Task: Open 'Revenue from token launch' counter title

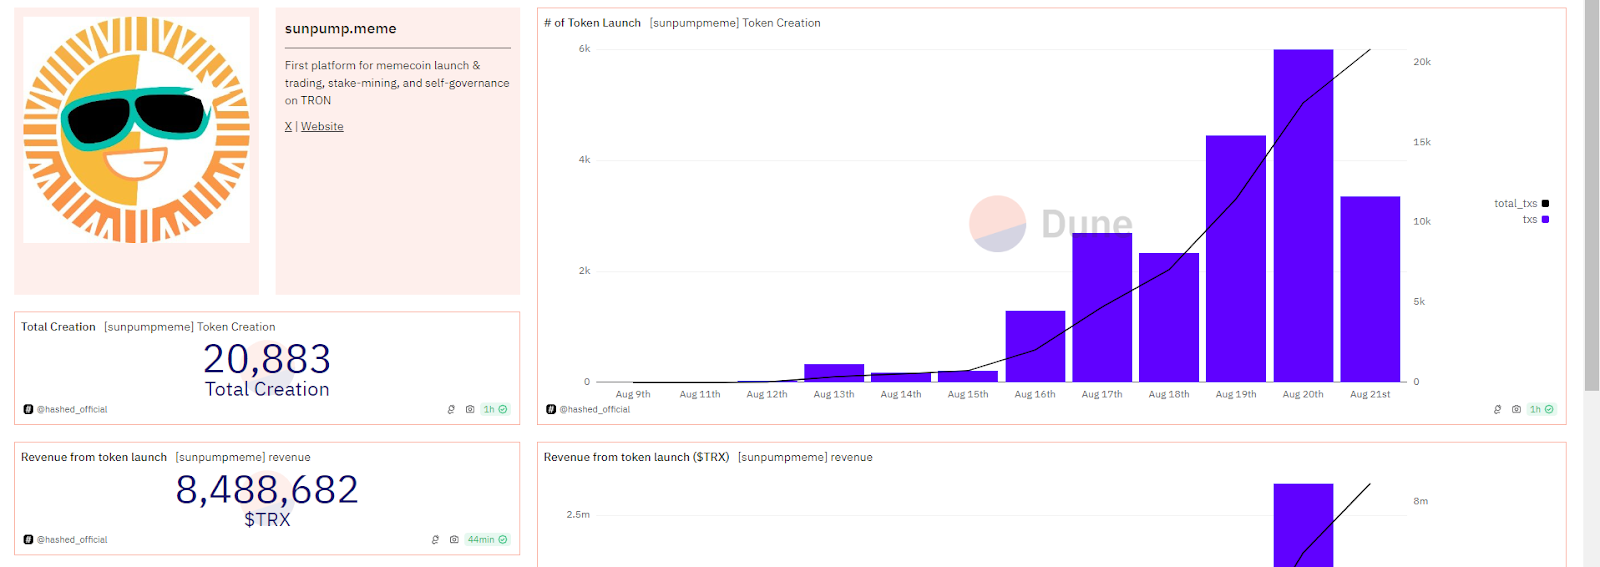Action: pyautogui.click(x=94, y=457)
